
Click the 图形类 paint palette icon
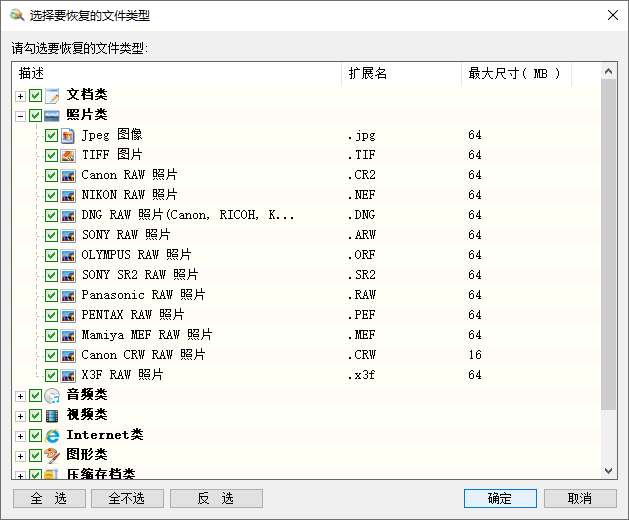coord(52,455)
